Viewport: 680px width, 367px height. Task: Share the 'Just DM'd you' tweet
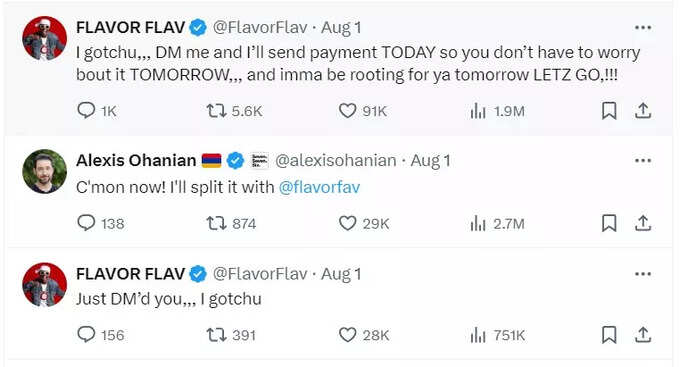[x=643, y=334]
